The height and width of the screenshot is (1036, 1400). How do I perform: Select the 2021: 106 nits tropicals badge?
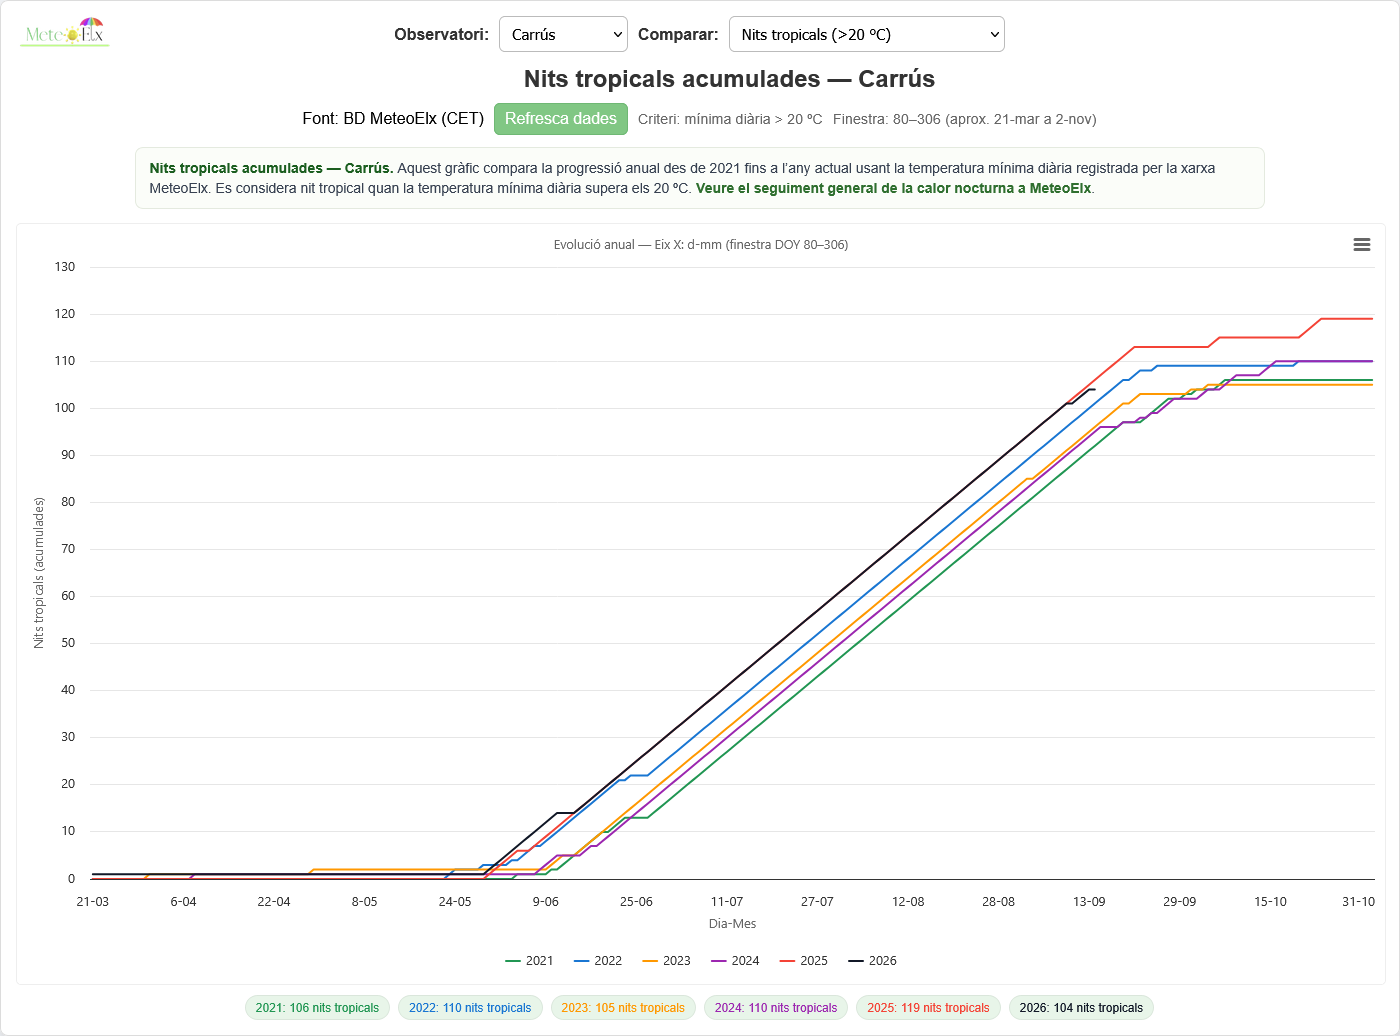click(x=317, y=1008)
